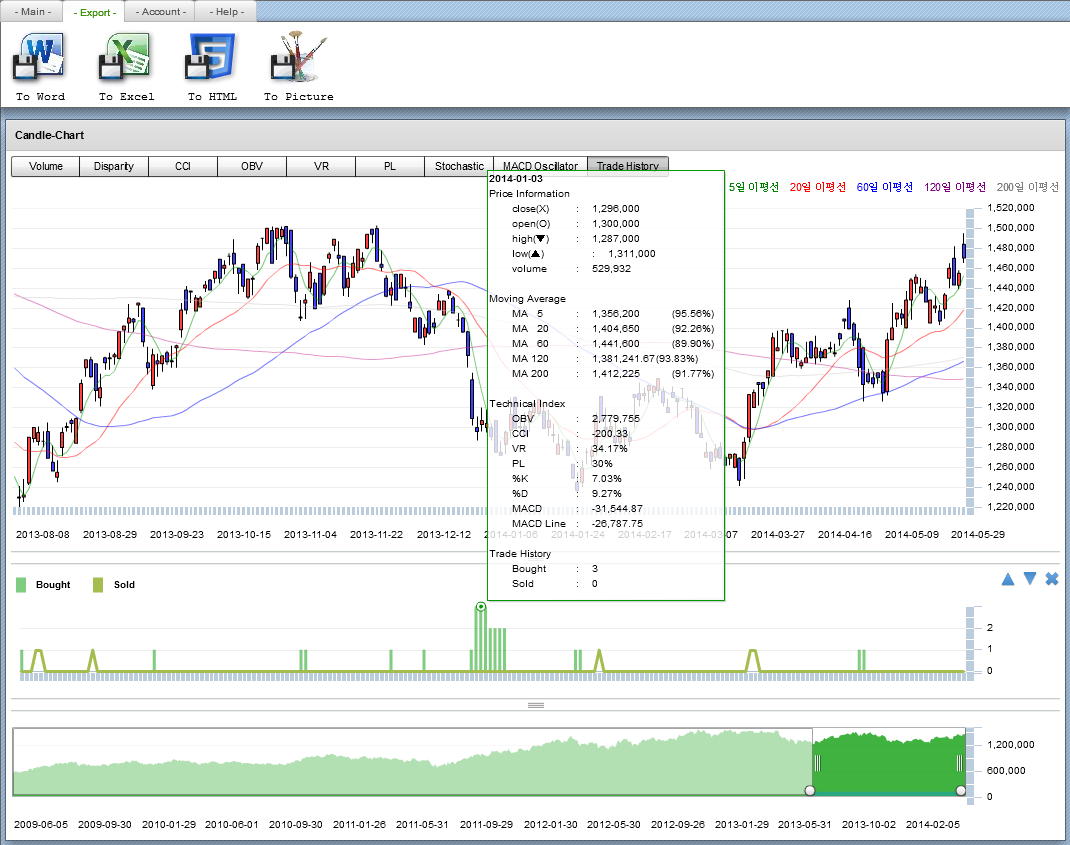Open the Account menu tab

[160, 11]
